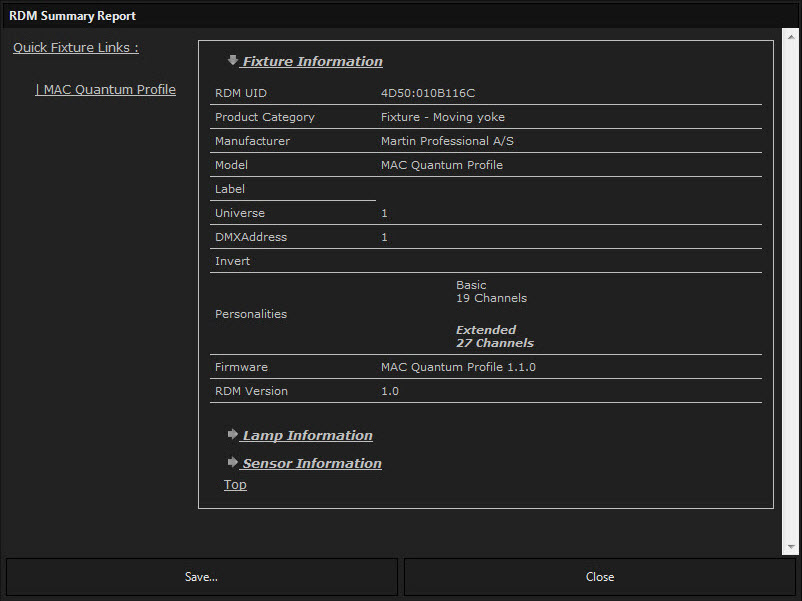Screen dimensions: 802x601
Task: Click the Save... button
Action: click(x=202, y=577)
